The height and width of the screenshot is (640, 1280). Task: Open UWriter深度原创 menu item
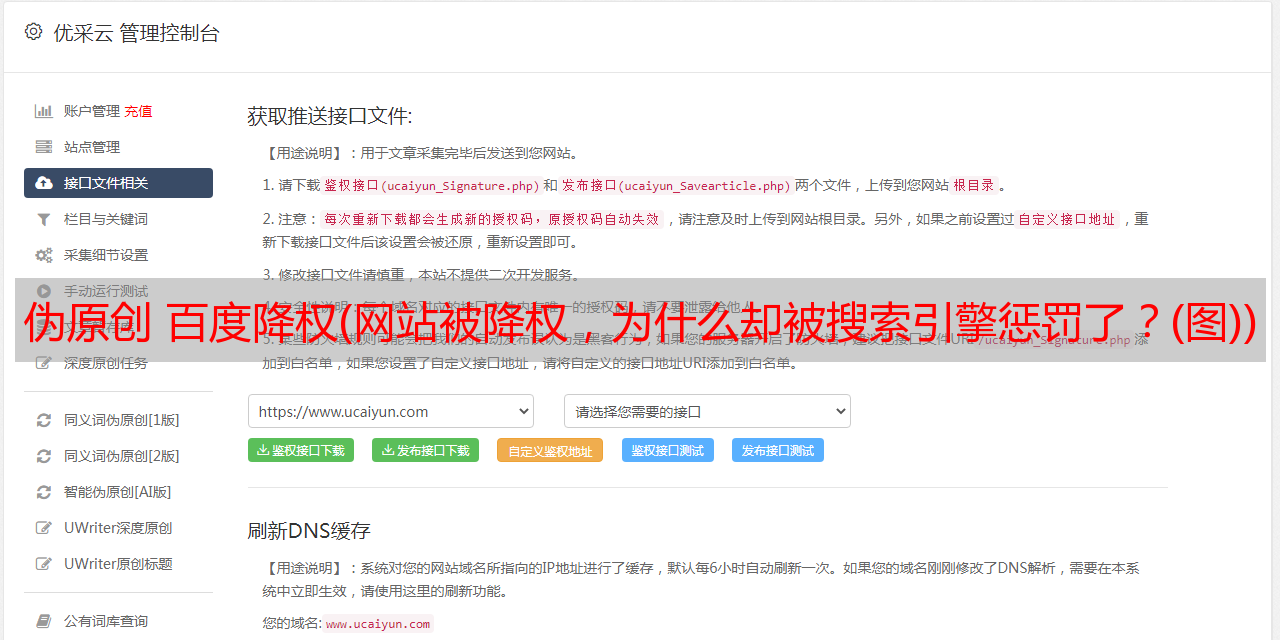click(x=118, y=528)
